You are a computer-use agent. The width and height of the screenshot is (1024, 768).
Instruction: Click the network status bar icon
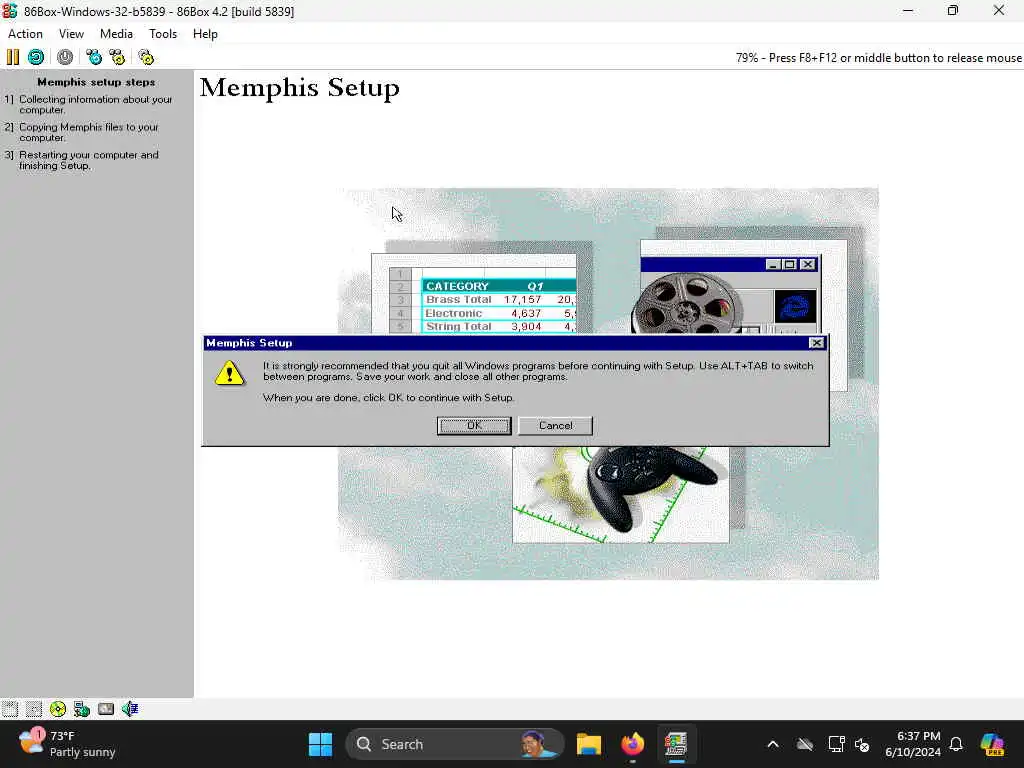coord(82,709)
